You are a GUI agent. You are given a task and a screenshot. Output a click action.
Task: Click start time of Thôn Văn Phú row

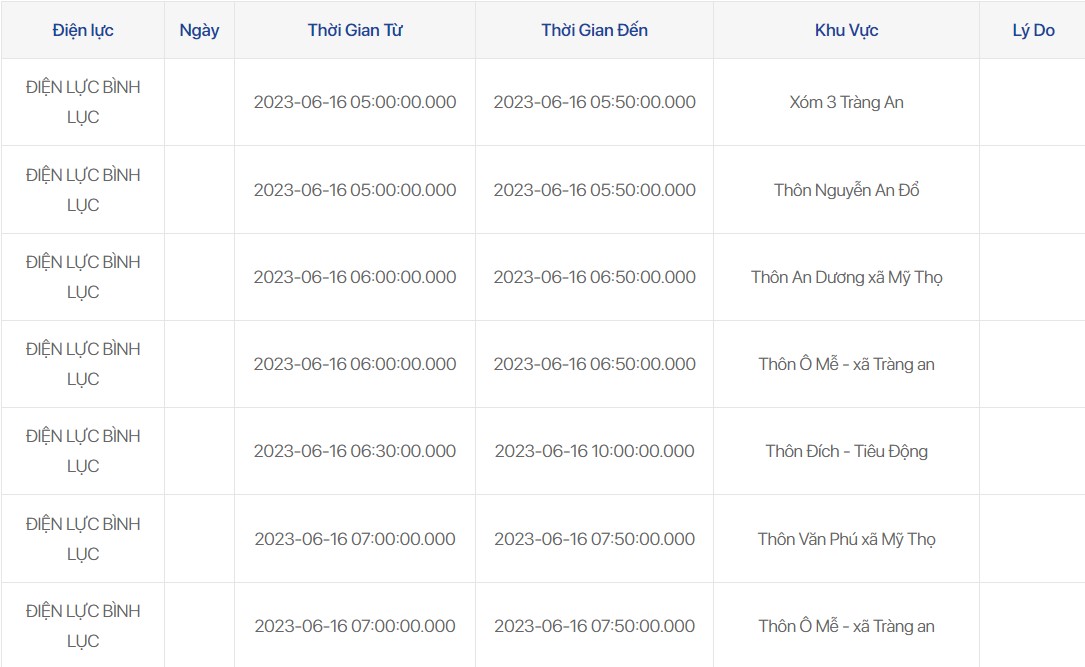coord(355,539)
